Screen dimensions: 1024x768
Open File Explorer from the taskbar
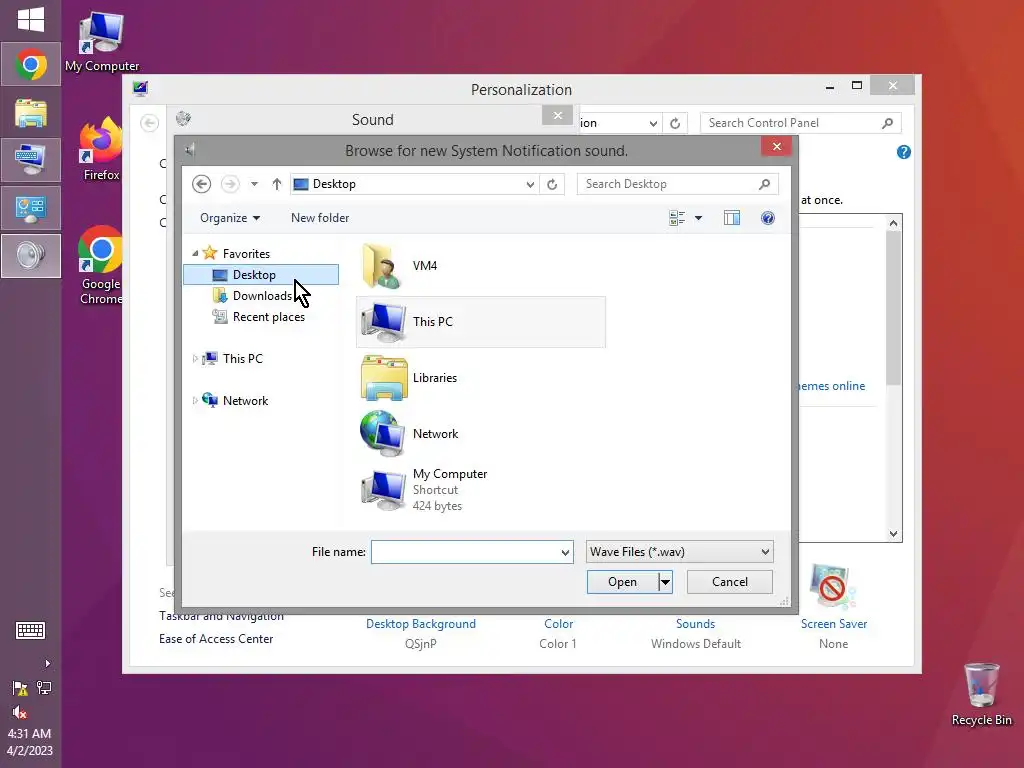point(31,112)
